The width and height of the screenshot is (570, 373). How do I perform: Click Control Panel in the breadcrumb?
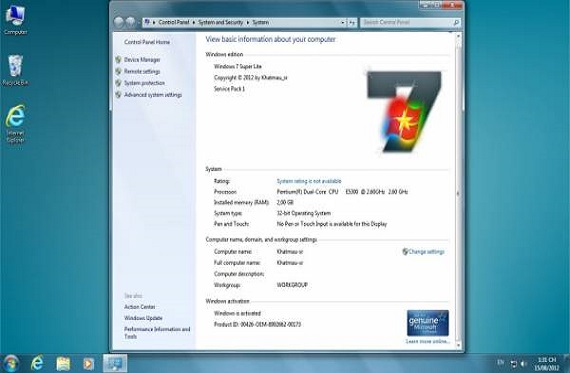[174, 23]
